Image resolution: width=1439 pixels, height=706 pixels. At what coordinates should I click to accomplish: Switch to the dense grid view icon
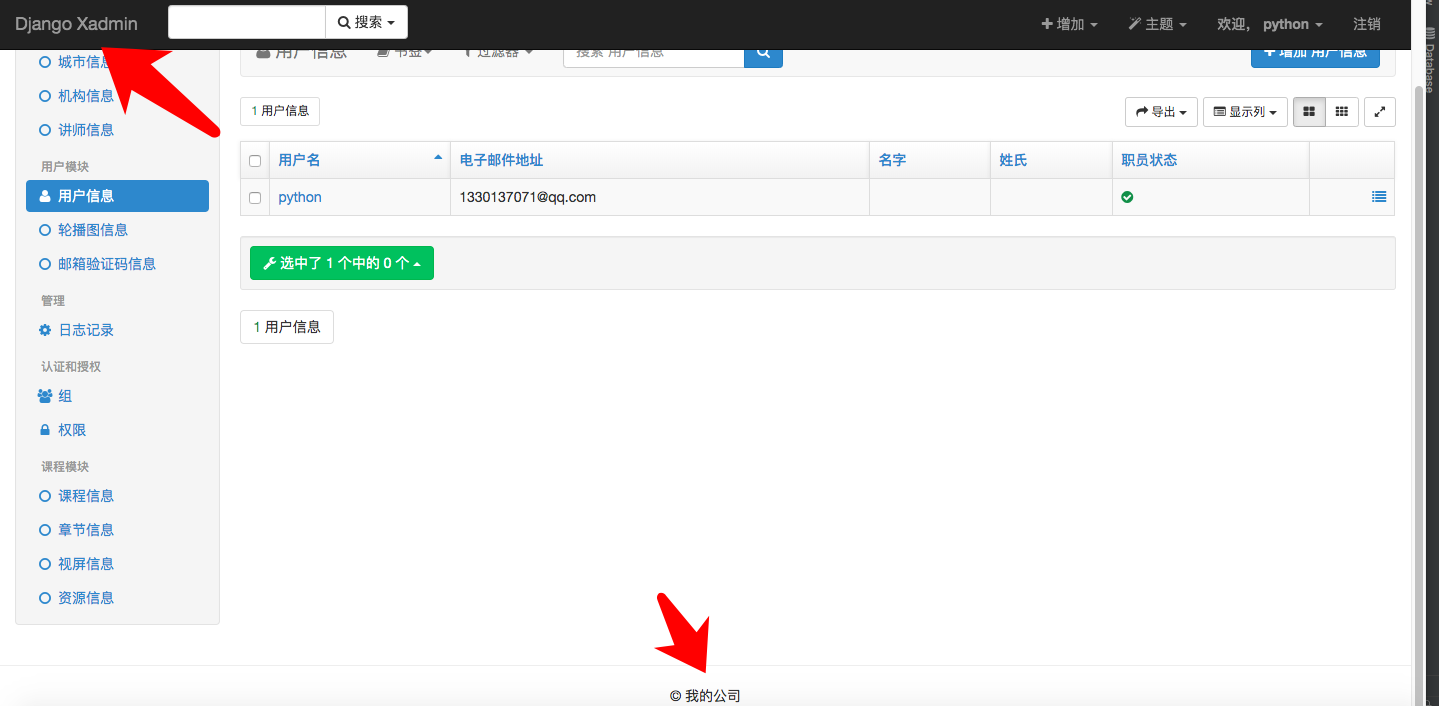point(1341,111)
